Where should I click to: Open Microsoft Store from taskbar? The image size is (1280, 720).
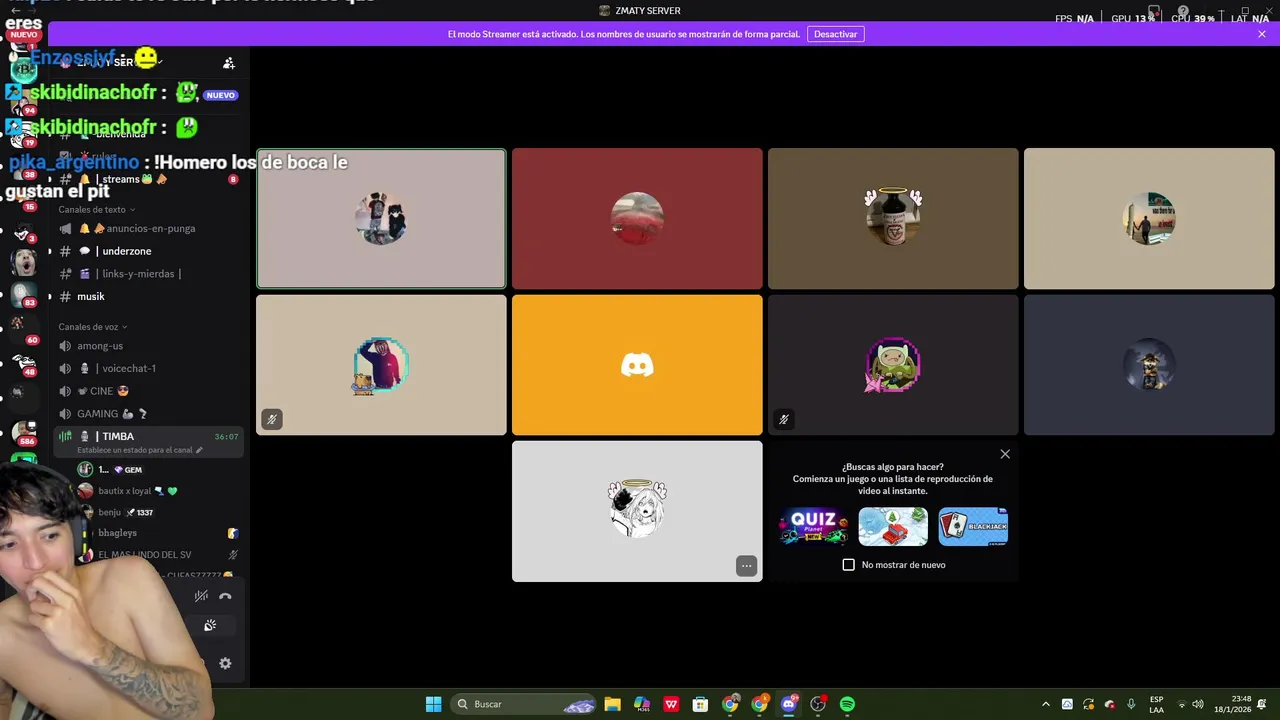coord(700,704)
